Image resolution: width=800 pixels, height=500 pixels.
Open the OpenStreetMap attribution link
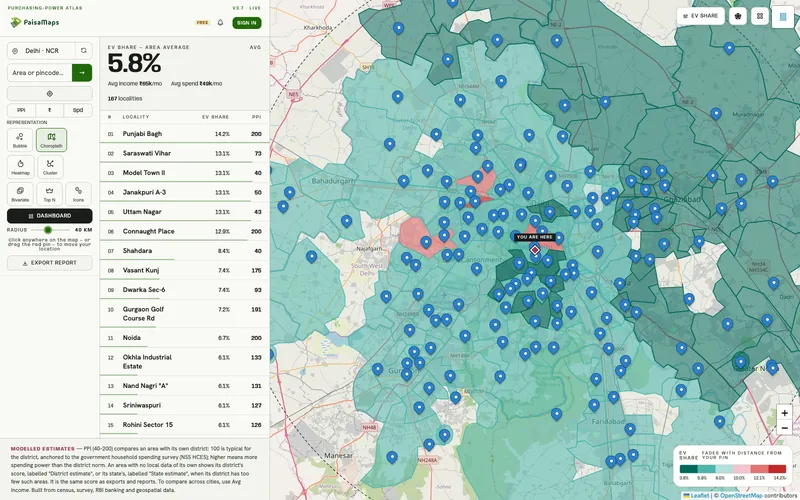point(741,495)
